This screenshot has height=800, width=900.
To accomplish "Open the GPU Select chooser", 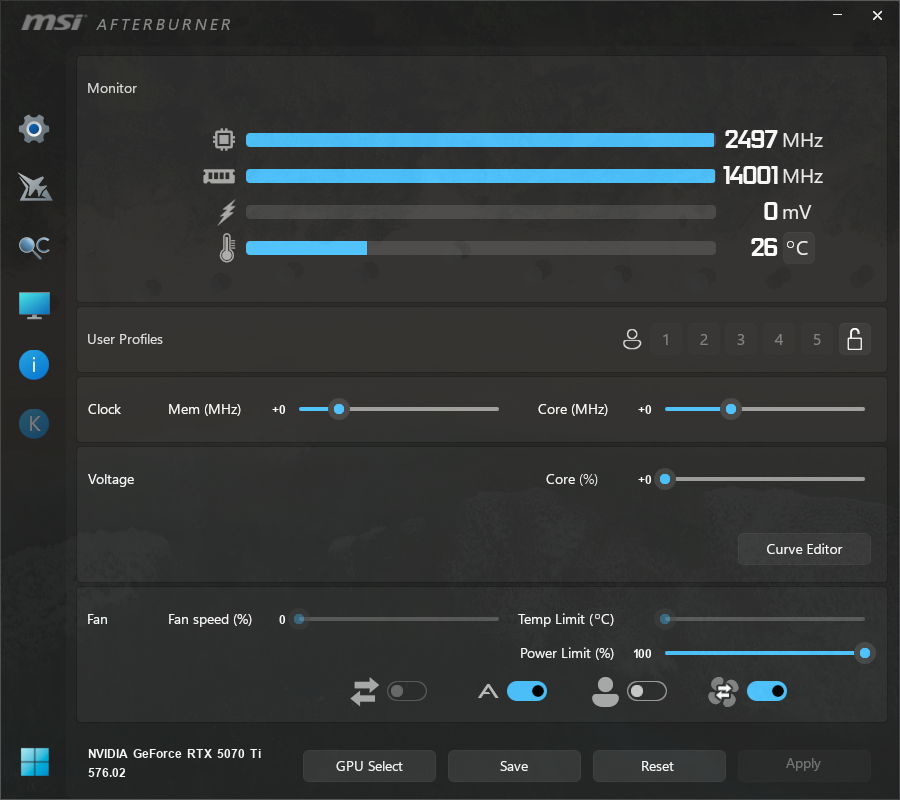I will (369, 766).
